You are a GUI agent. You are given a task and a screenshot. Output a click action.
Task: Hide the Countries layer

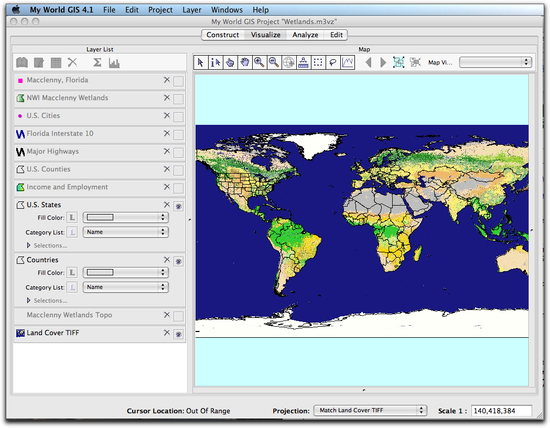pos(178,261)
